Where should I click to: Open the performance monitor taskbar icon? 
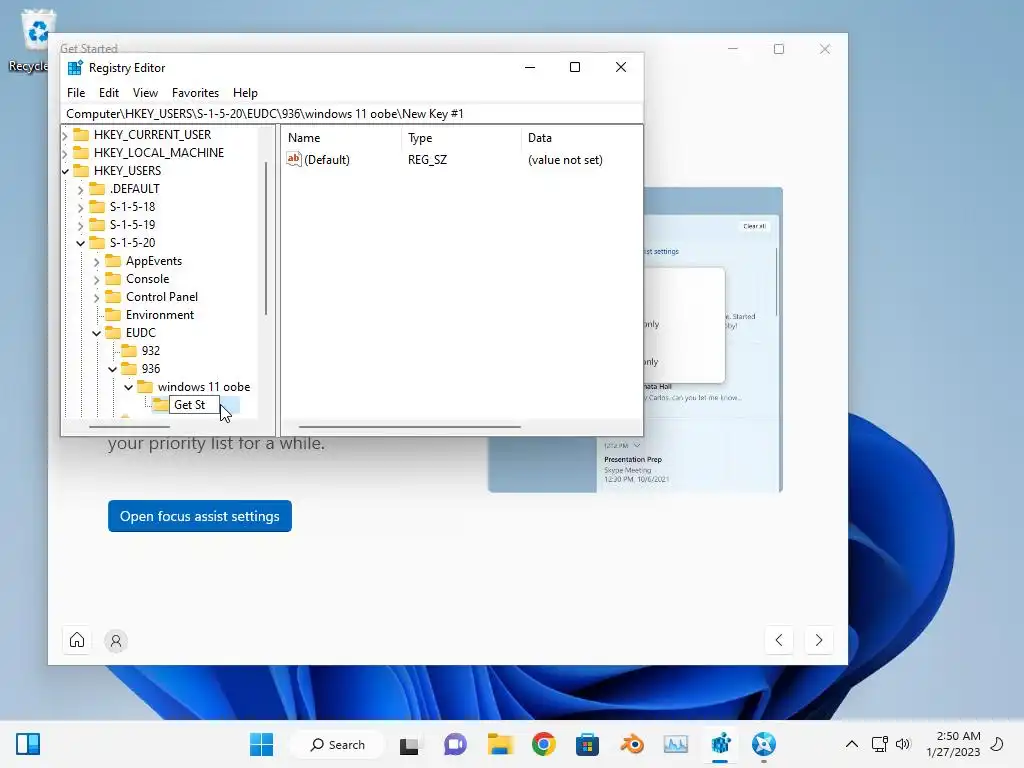pyautogui.click(x=675, y=744)
